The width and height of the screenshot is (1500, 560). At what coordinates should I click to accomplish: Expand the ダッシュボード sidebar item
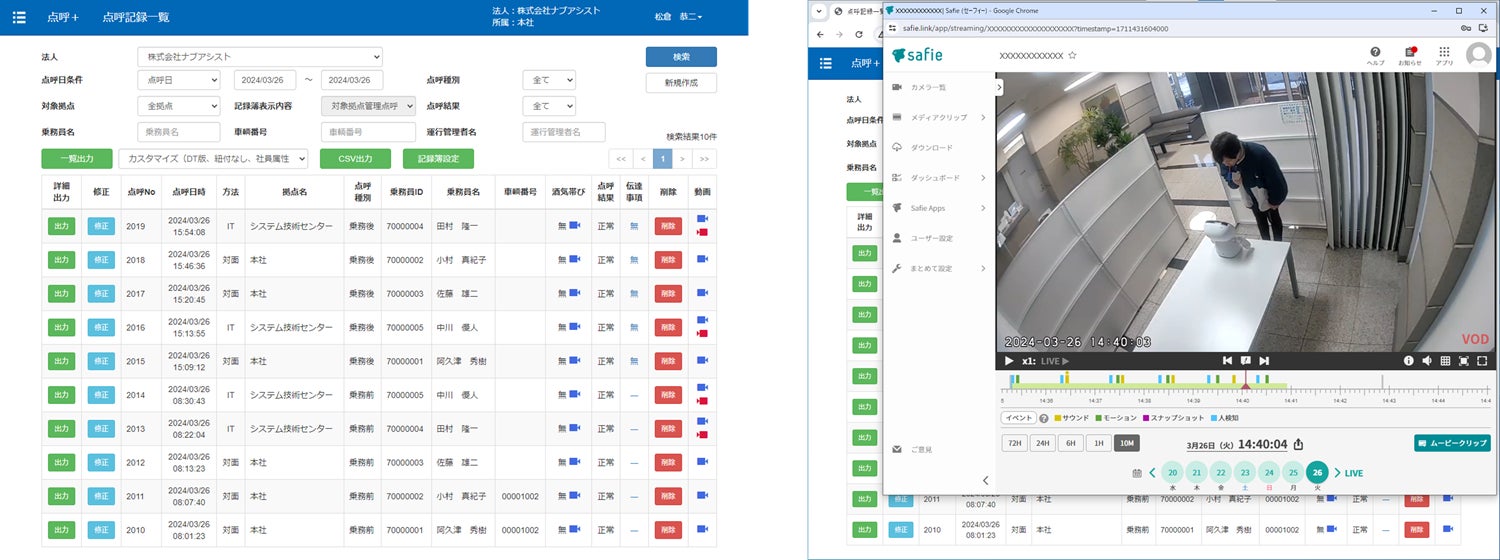click(x=939, y=178)
